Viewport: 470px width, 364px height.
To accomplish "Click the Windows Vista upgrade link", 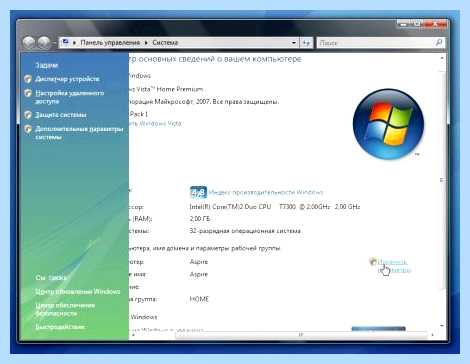I will coord(155,124).
